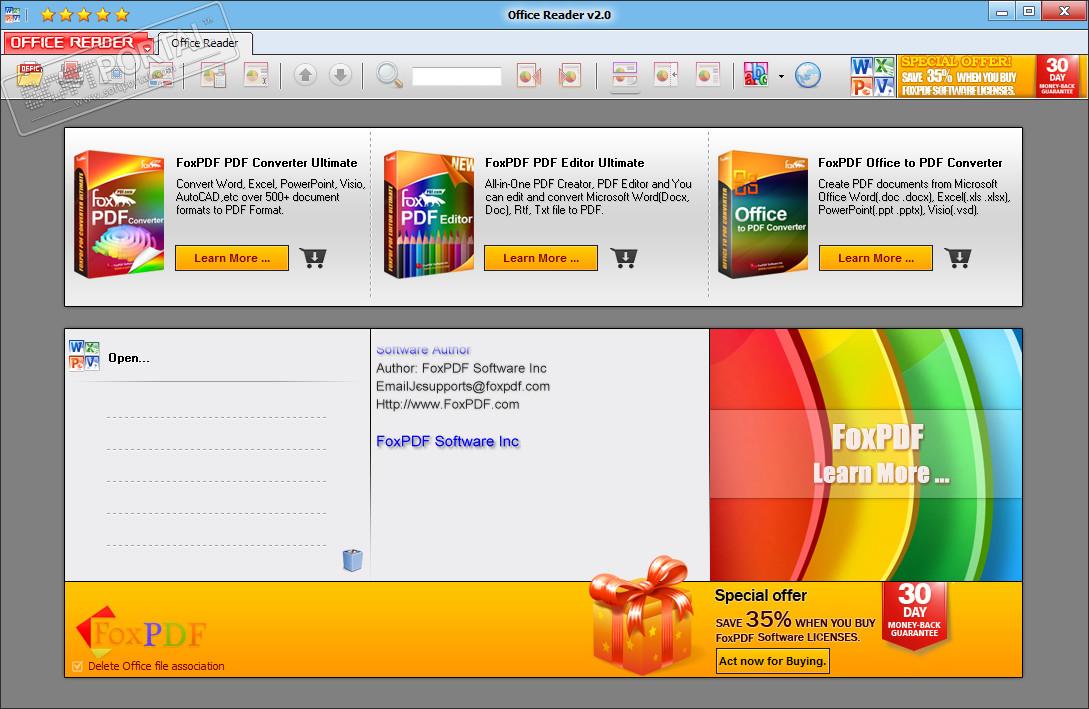The height and width of the screenshot is (709, 1089).
Task: Click the Office to PDF Converter box image
Action: tap(763, 215)
